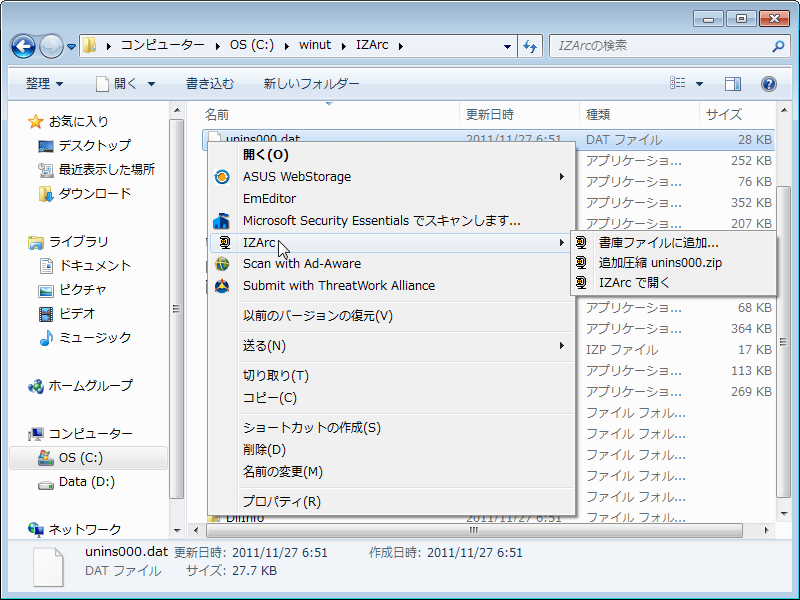Click the Ad-Aware globe icon
The height and width of the screenshot is (600, 800).
pyautogui.click(x=222, y=264)
